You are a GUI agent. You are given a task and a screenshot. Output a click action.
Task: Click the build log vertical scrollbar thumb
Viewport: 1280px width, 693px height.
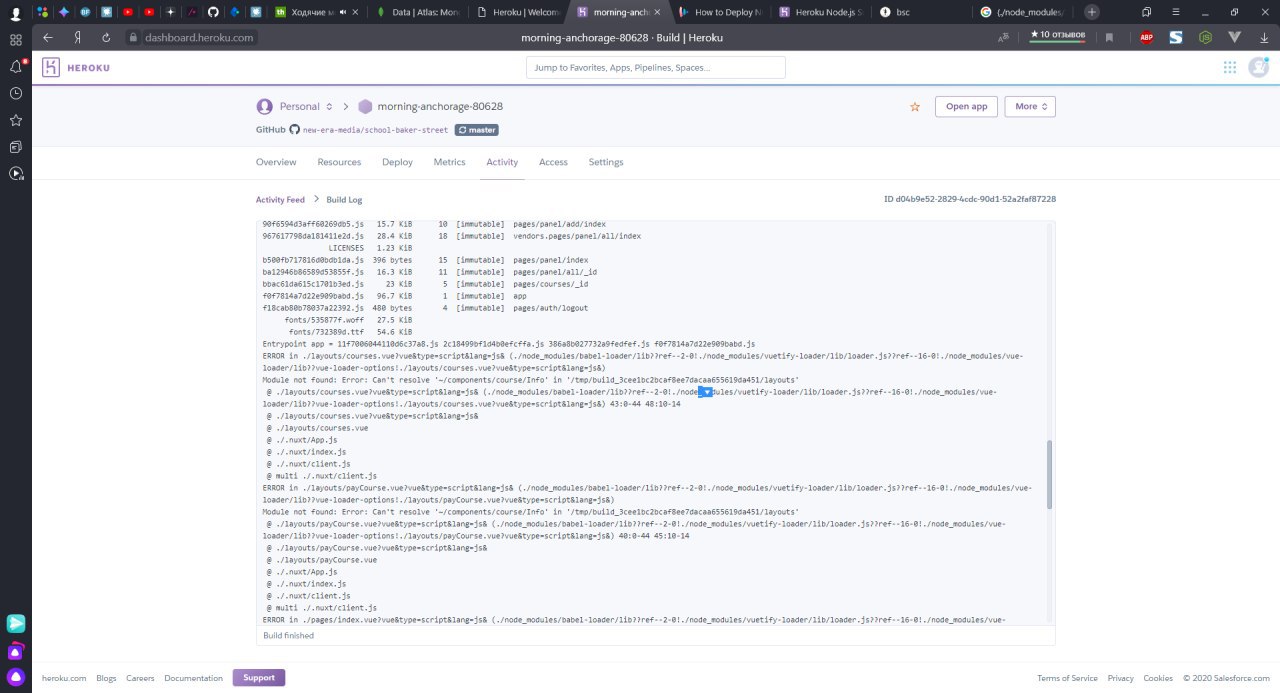pyautogui.click(x=1049, y=474)
